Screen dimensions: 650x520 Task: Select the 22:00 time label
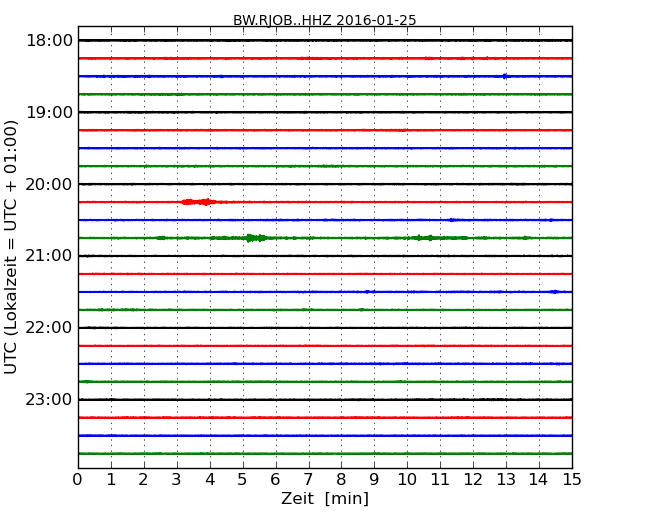tap(49, 328)
